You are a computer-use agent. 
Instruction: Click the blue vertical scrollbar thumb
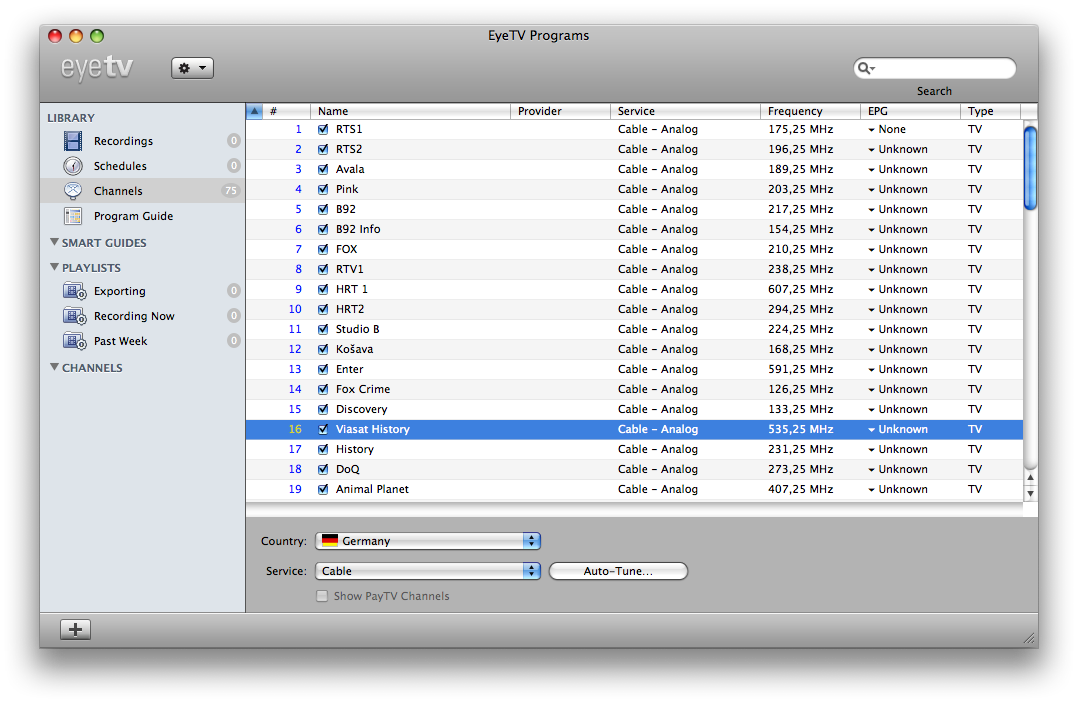click(x=1030, y=167)
